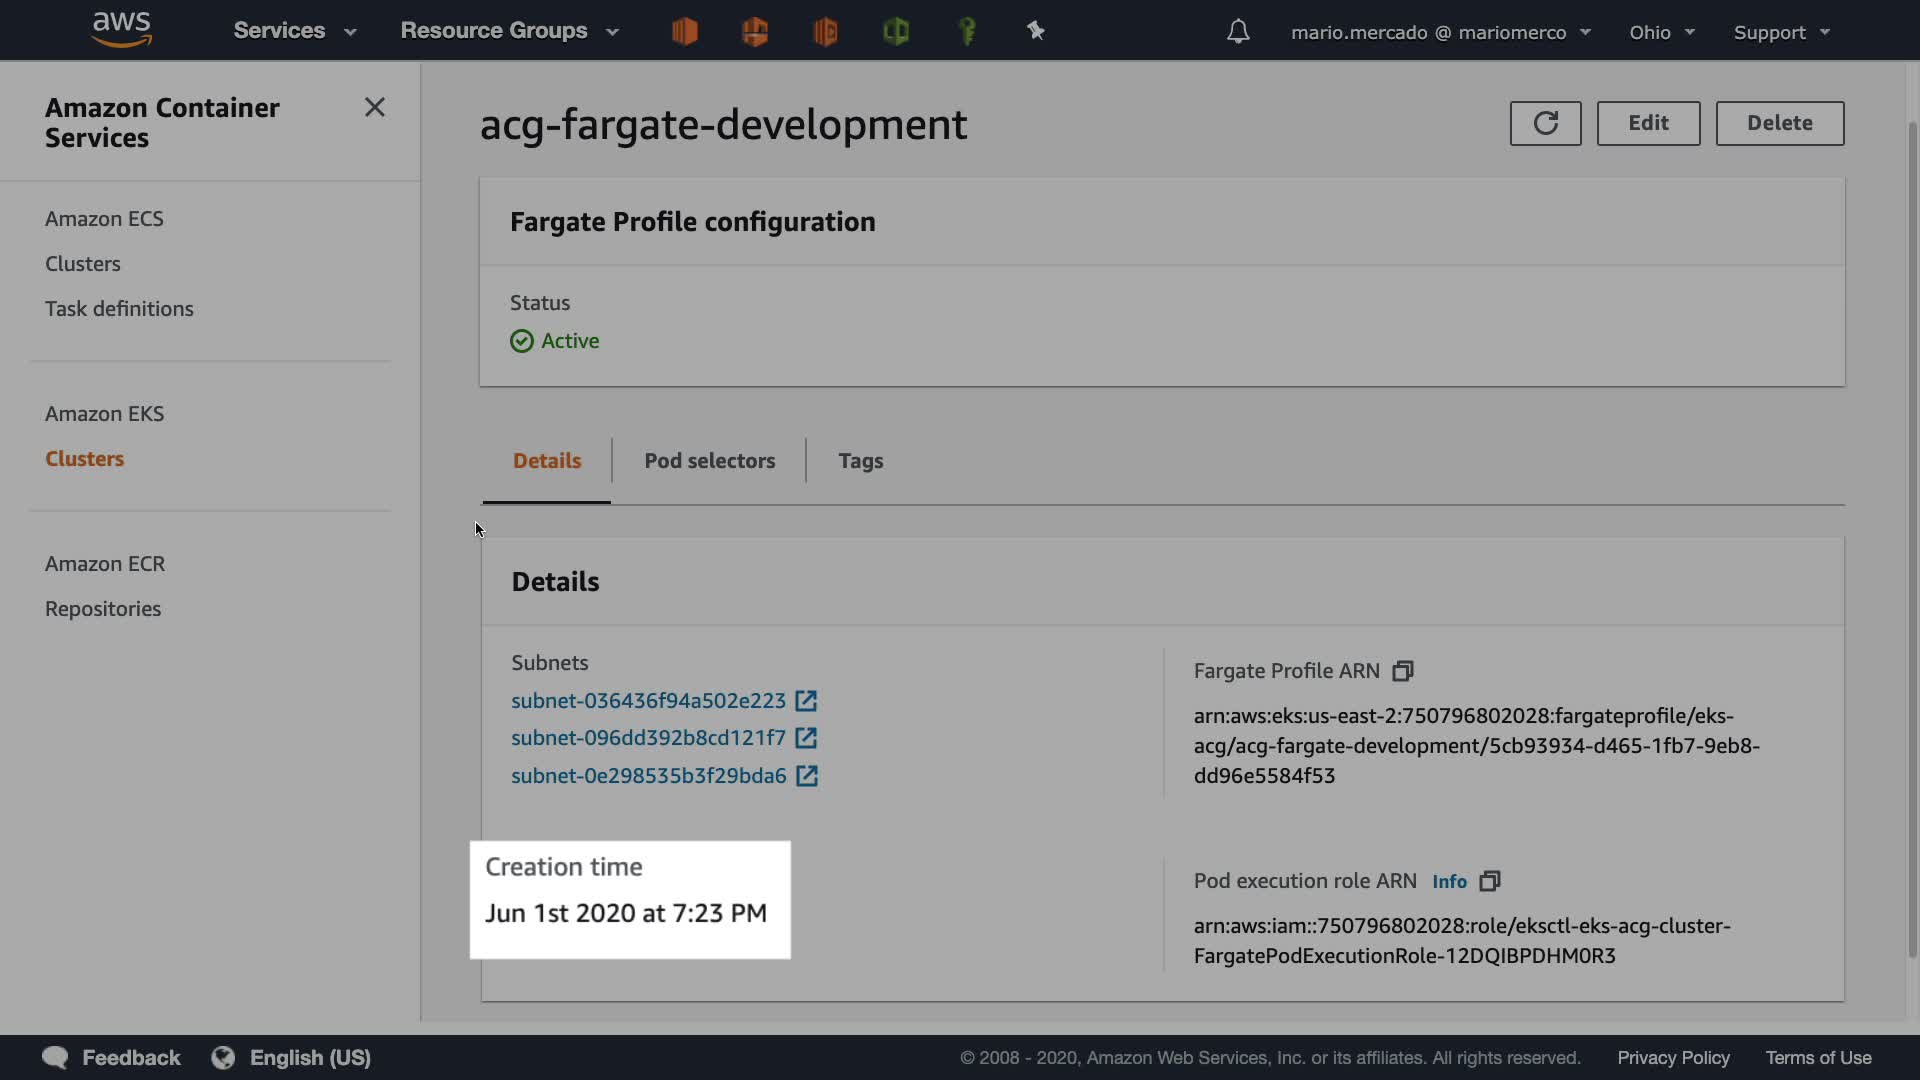This screenshot has height=1080, width=1920.
Task: Click the pushpin shortcut icon
Action: [x=1036, y=32]
